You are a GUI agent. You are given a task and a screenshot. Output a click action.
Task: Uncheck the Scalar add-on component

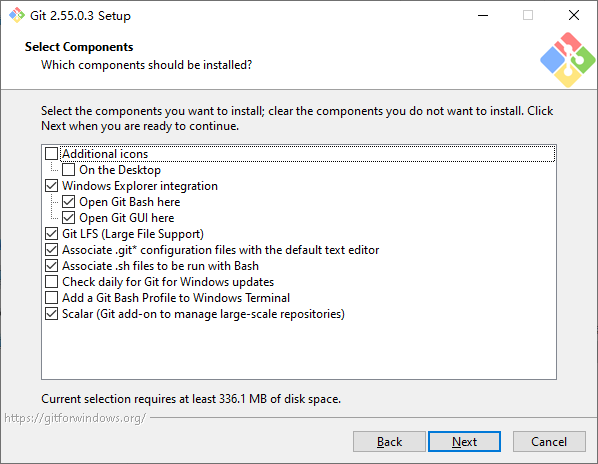click(x=51, y=314)
